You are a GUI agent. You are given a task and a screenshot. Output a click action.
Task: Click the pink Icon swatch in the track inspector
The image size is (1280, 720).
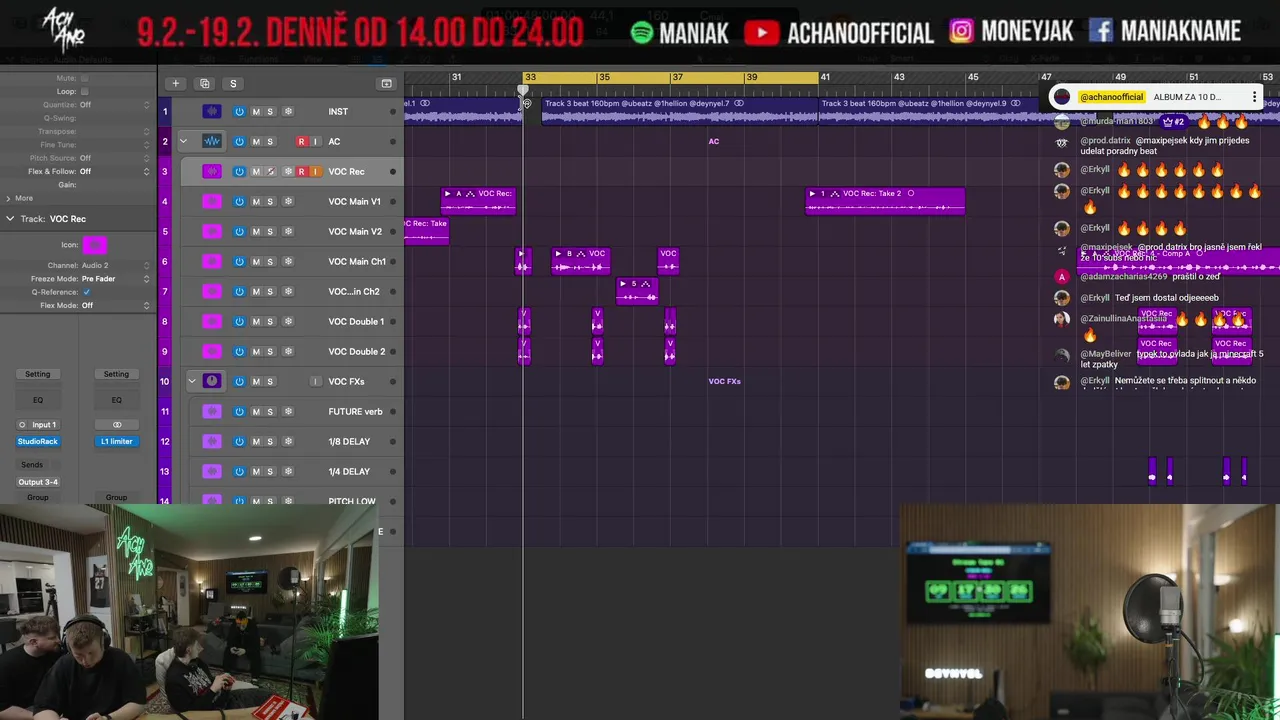coord(94,245)
